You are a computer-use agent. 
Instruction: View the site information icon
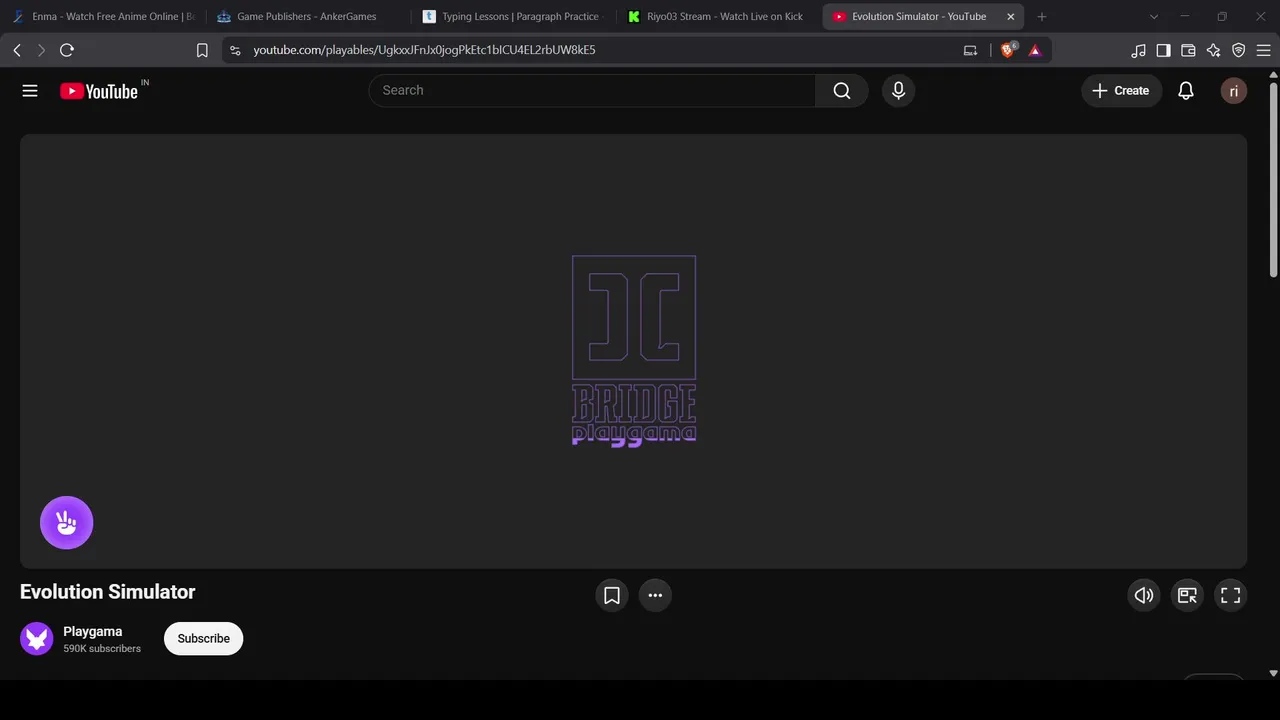pyautogui.click(x=234, y=50)
